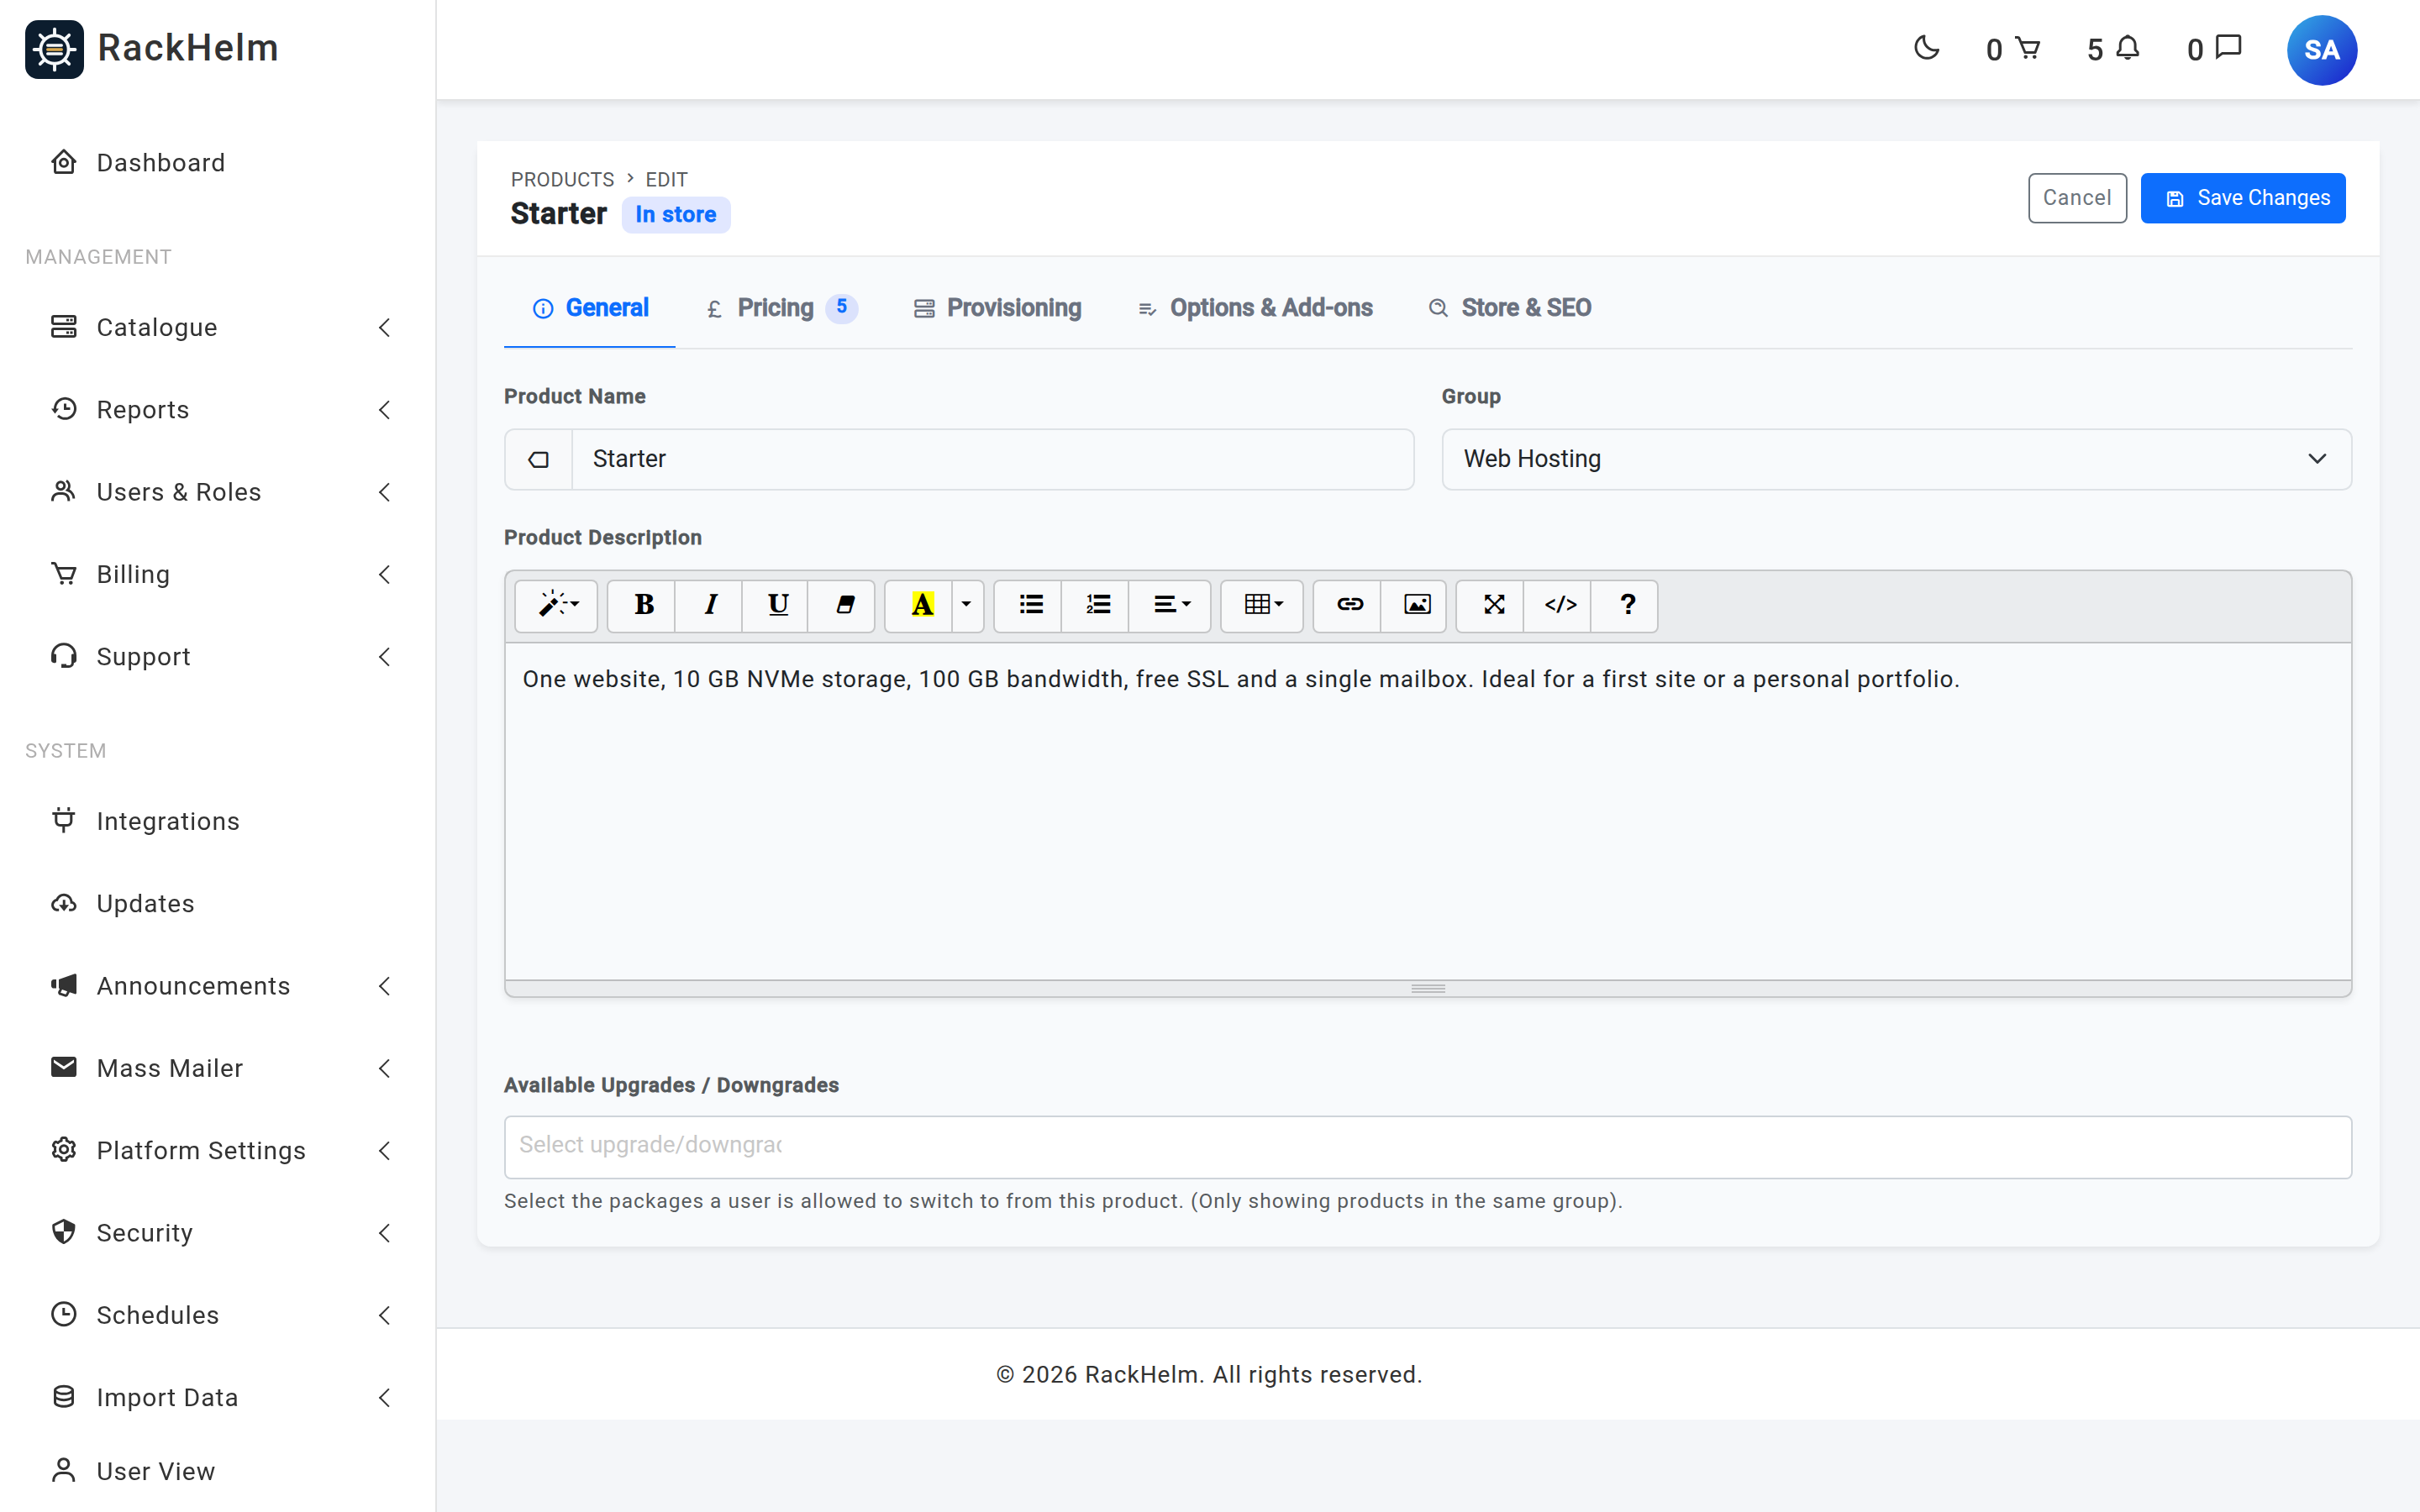Image resolution: width=2420 pixels, height=1512 pixels.
Task: Expand the Catalogue sidebar menu
Action: 218,327
